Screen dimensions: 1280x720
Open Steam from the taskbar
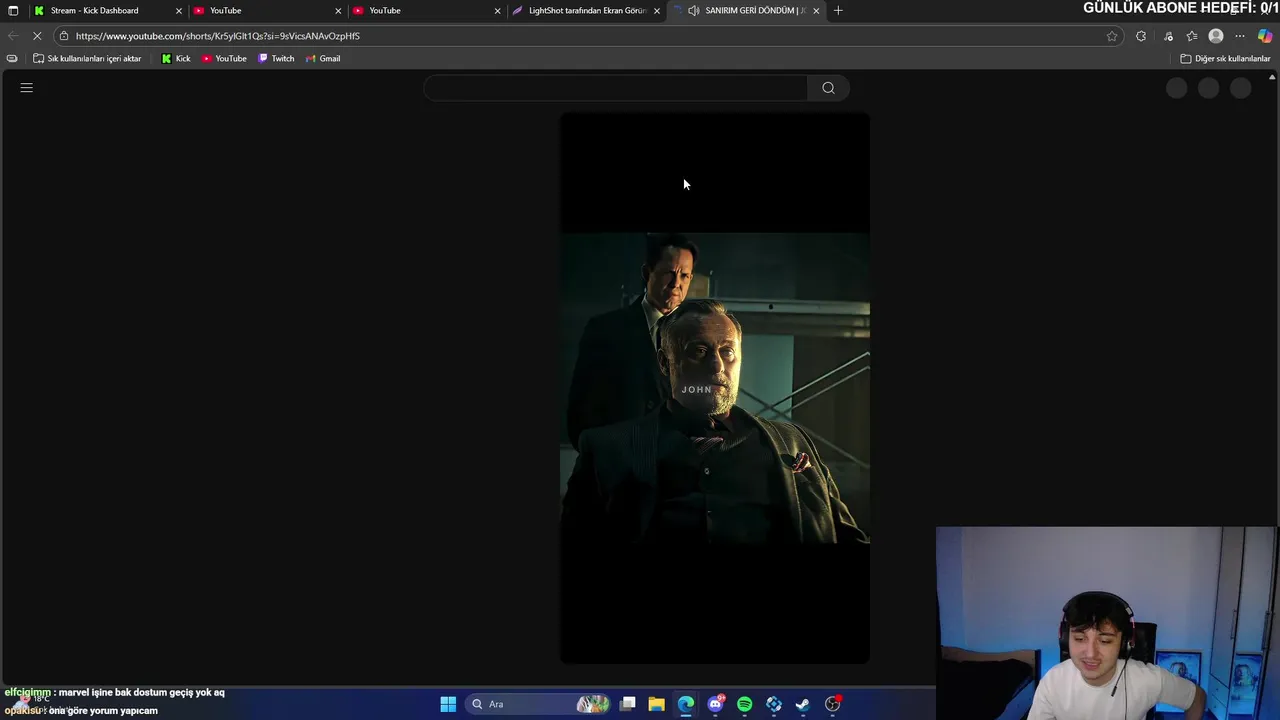tap(802, 704)
